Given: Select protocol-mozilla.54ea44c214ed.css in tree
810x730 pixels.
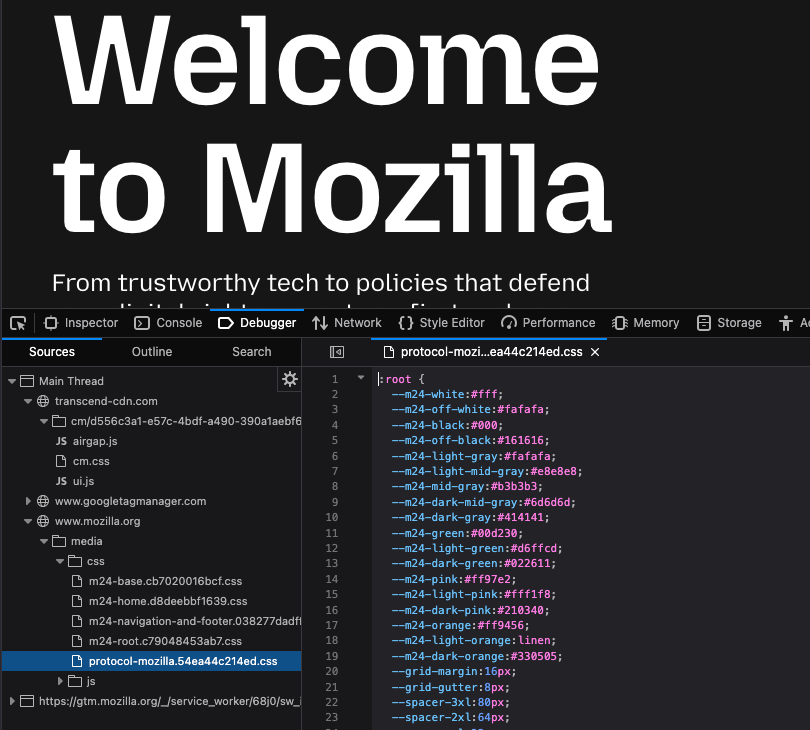Looking at the screenshot, I should [152, 661].
